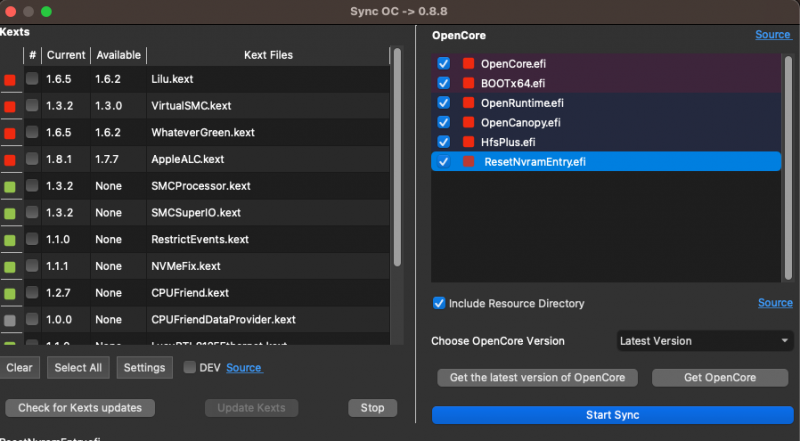Viewport: 800px width, 441px height.
Task: Click the Kext Files column header
Action: (x=268, y=55)
